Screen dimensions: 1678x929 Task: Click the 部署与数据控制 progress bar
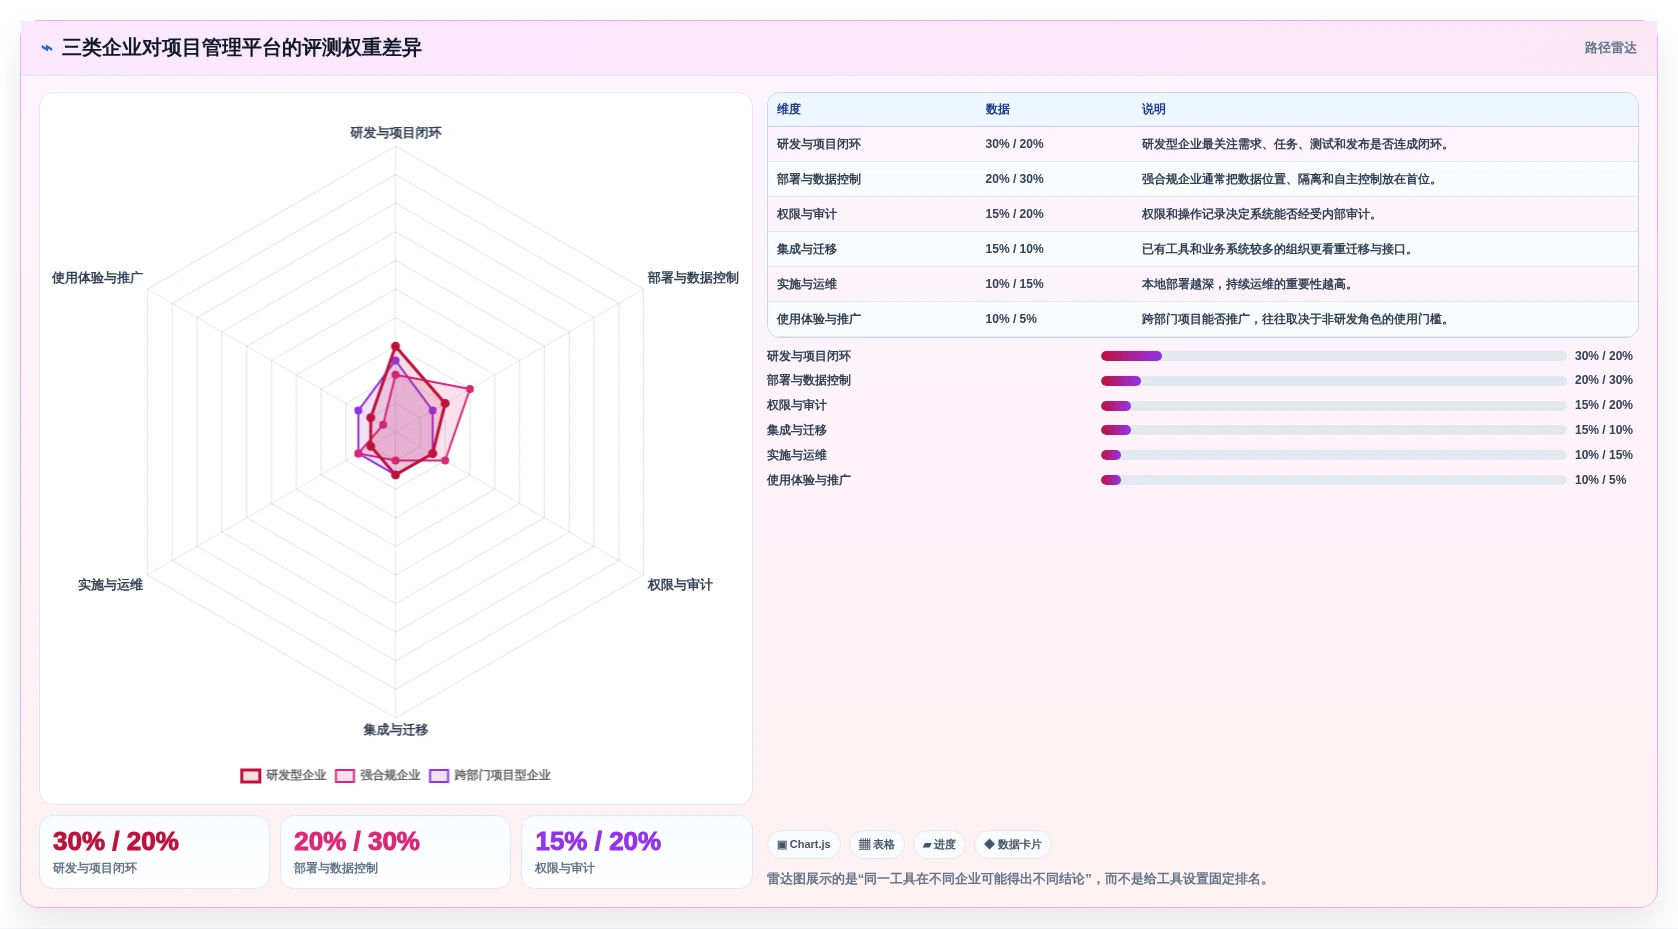click(x=1333, y=381)
